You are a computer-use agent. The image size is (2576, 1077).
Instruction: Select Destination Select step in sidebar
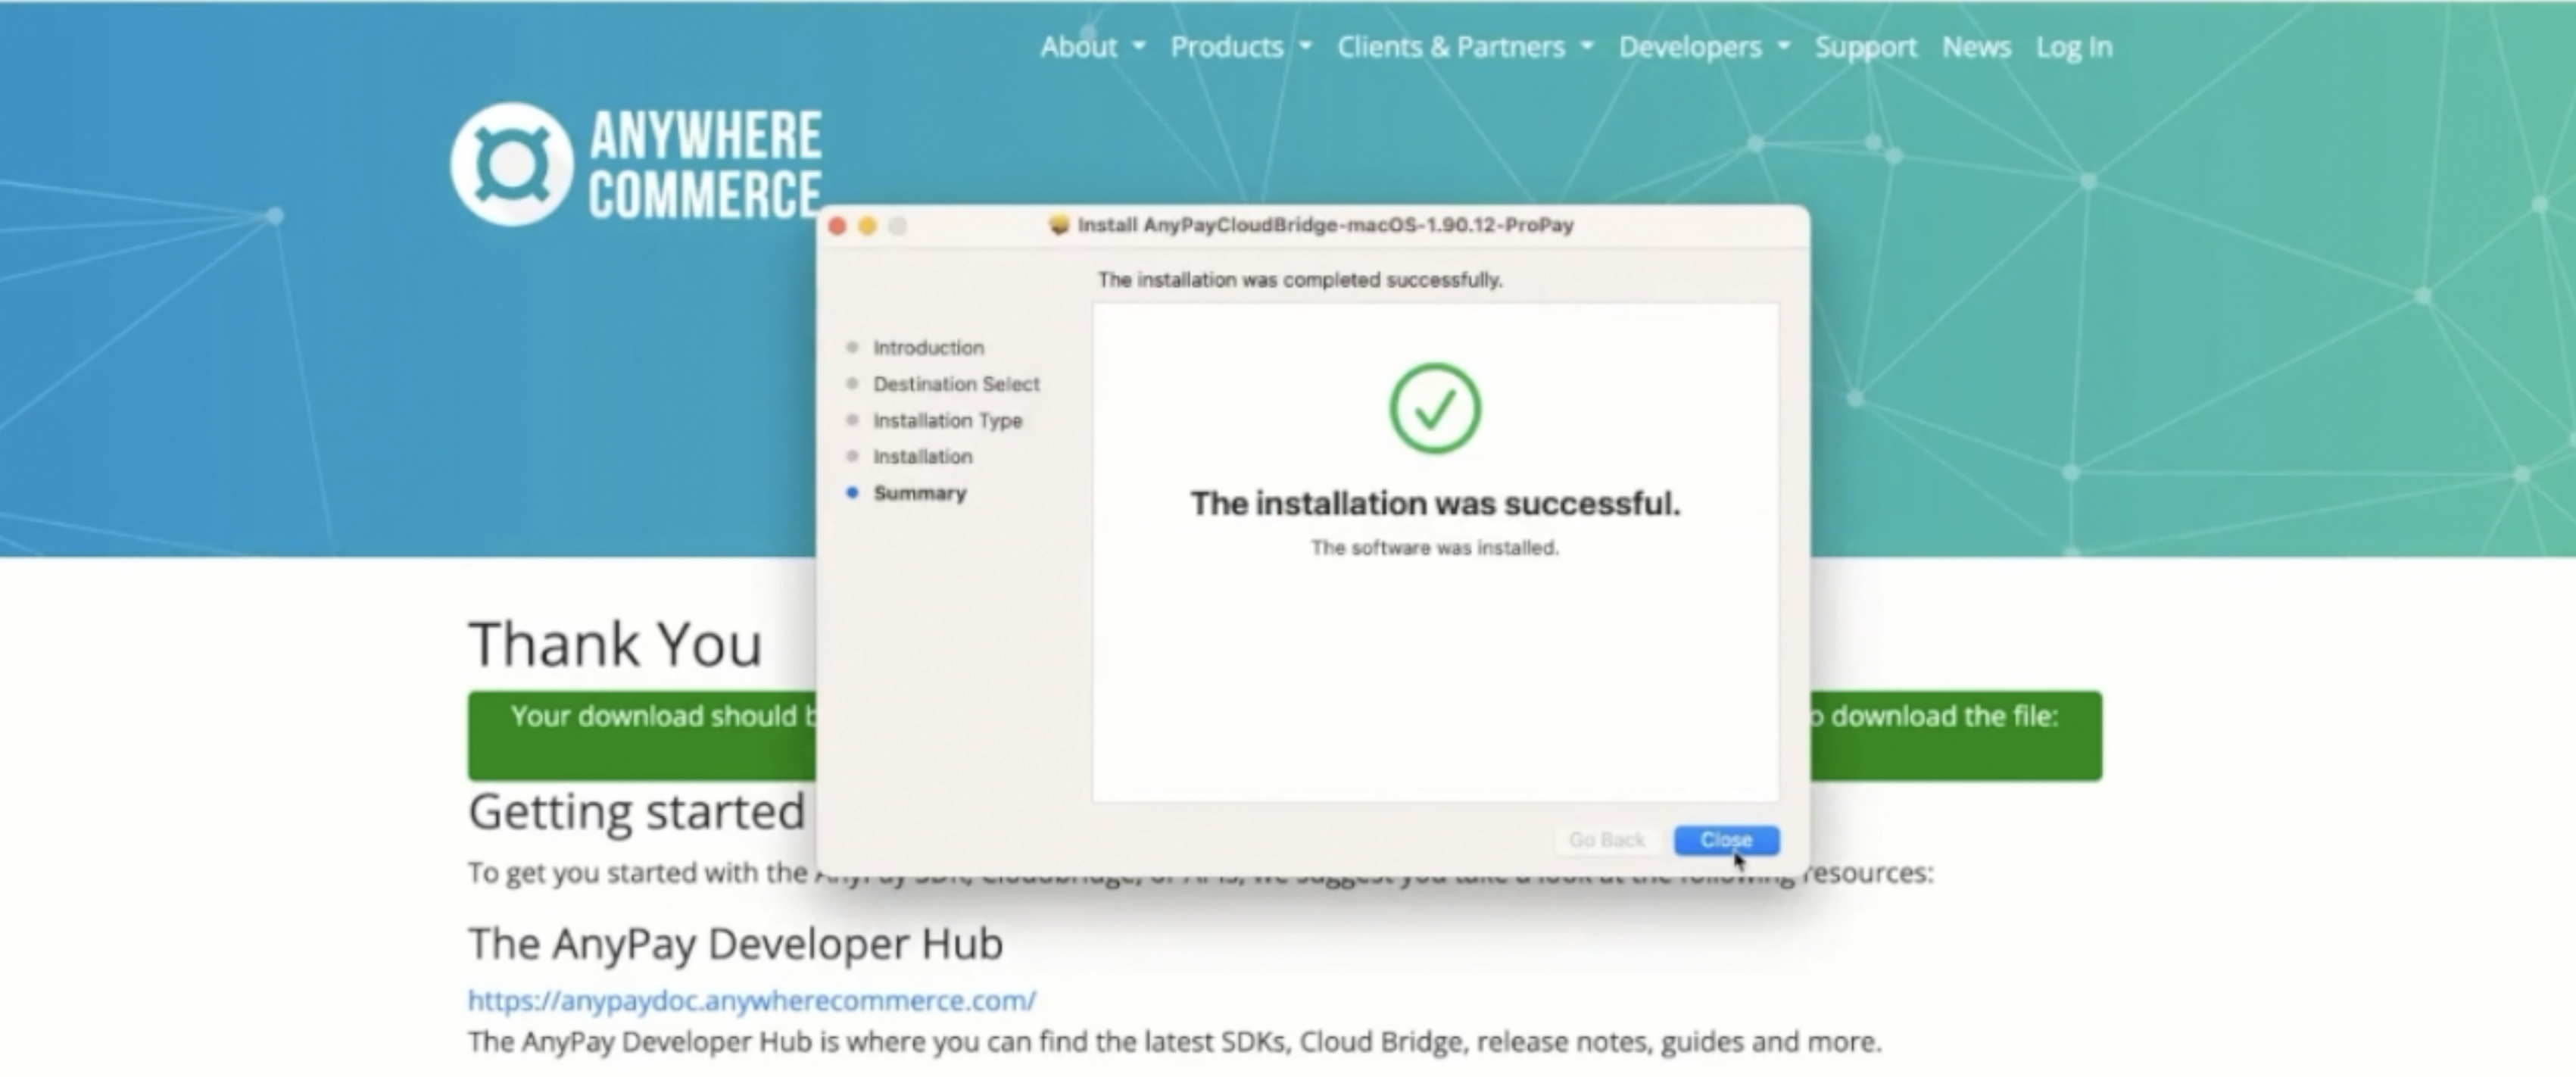(956, 384)
